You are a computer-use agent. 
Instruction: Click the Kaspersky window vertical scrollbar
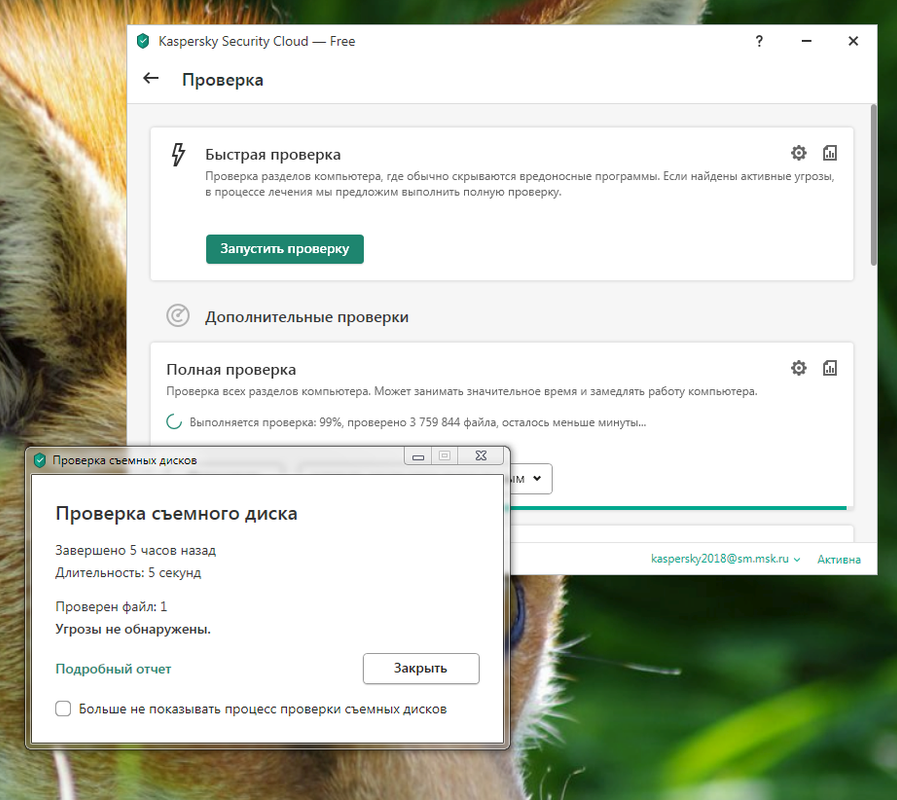[x=873, y=185]
